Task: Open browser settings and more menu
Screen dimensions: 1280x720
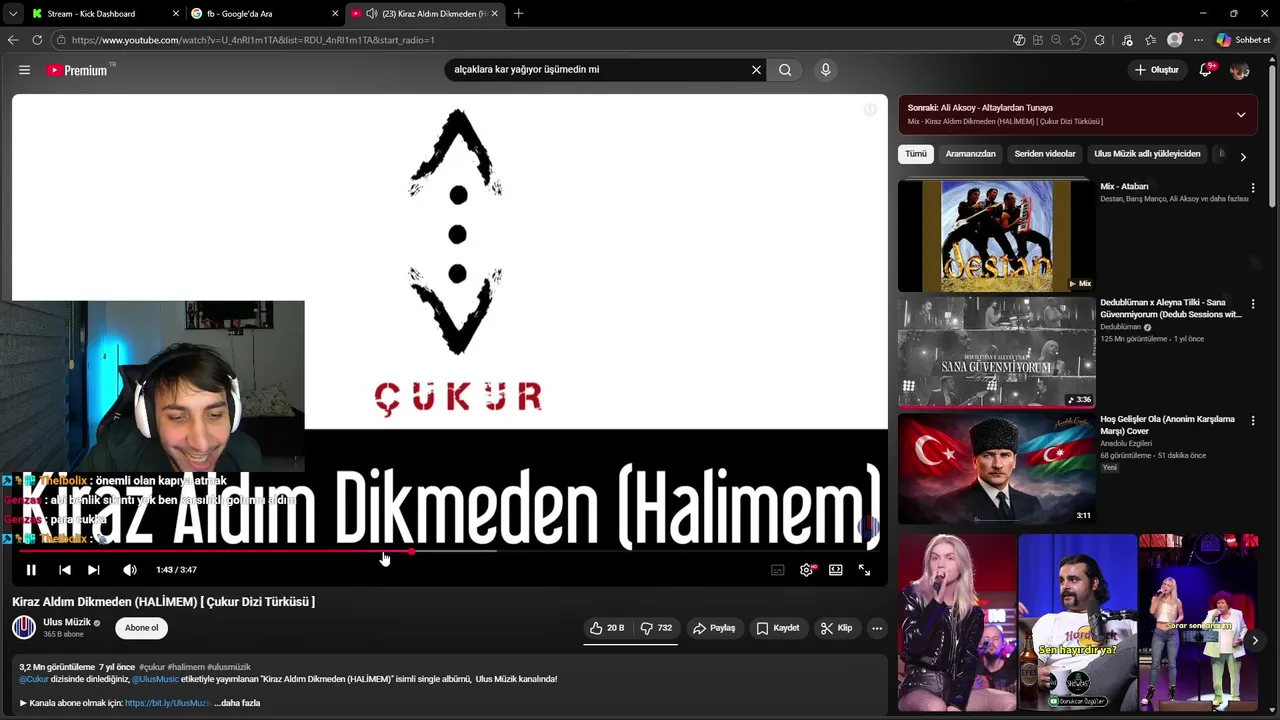Action: coord(1198,40)
